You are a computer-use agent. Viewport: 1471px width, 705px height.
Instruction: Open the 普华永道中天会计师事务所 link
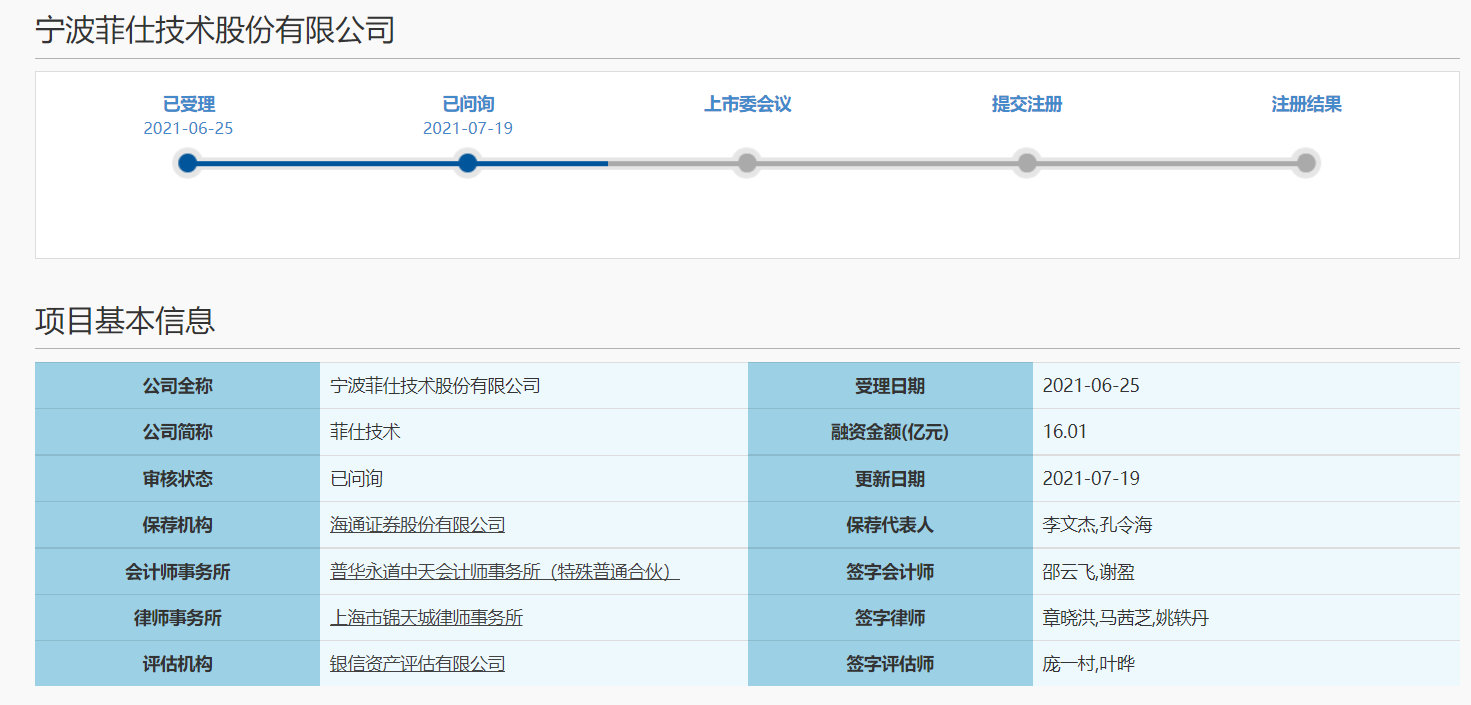pos(504,572)
